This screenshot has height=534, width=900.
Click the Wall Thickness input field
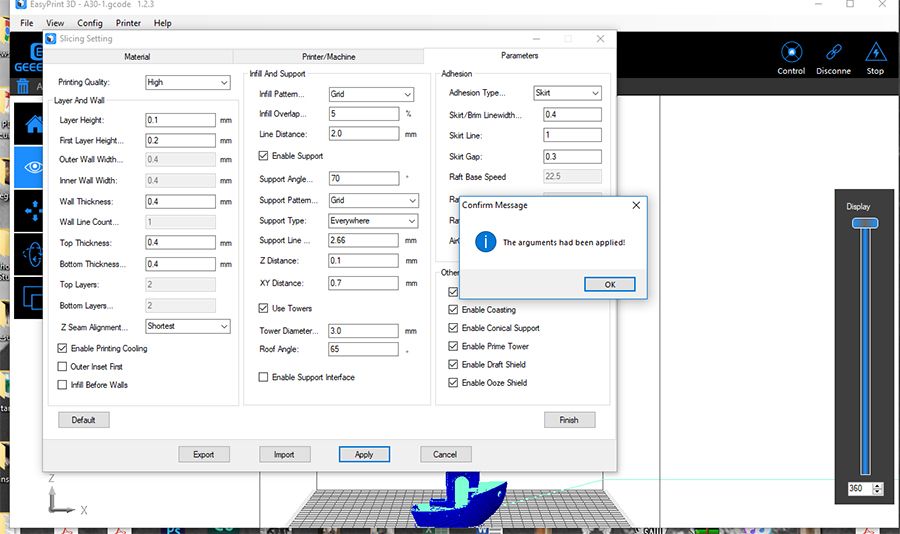[x=180, y=202]
